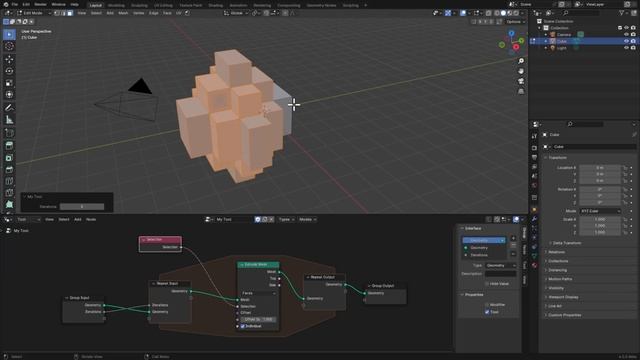Click the Types button in node editor header
The width and height of the screenshot is (640, 360).
pyautogui.click(x=286, y=220)
